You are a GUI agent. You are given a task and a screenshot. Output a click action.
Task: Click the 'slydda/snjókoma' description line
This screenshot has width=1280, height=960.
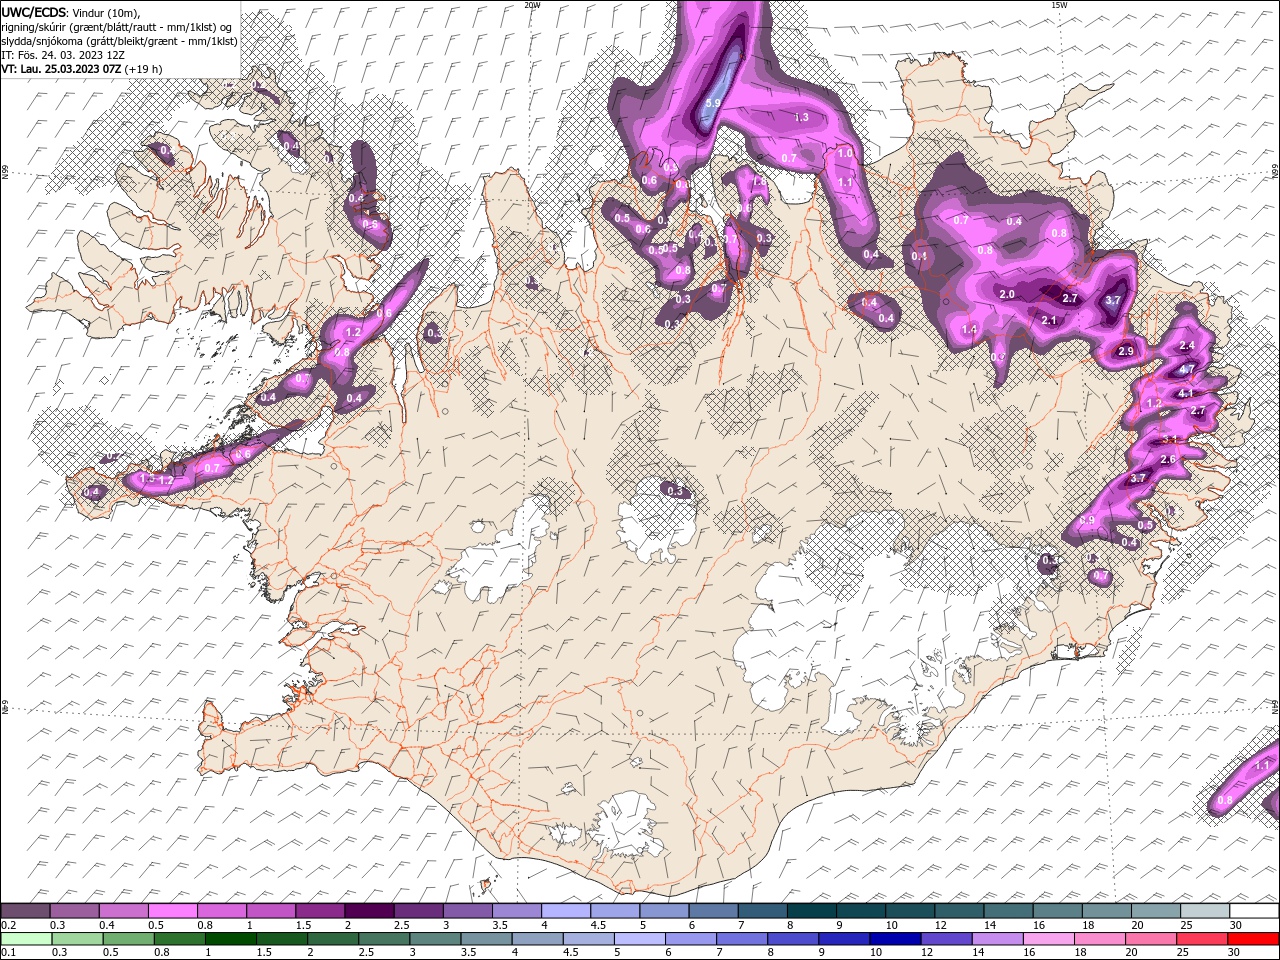coord(119,40)
